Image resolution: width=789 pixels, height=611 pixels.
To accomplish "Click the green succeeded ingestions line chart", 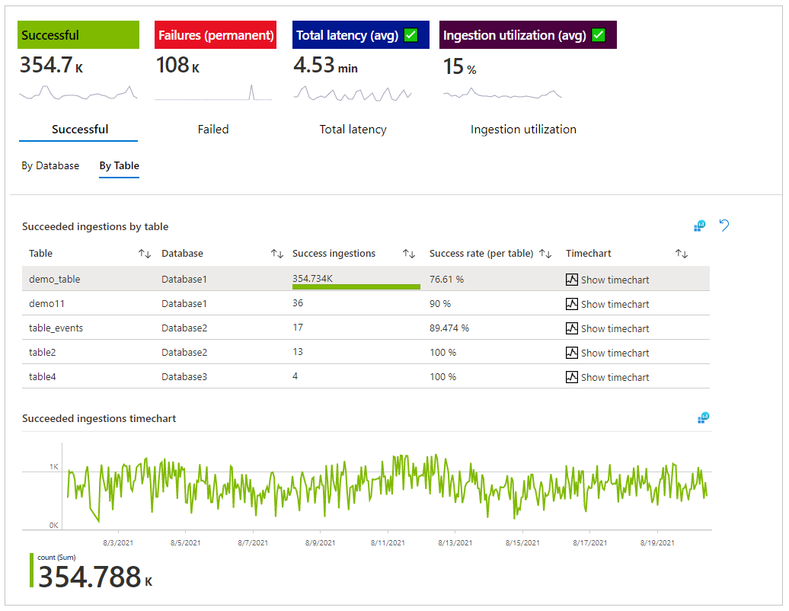I will 387,487.
